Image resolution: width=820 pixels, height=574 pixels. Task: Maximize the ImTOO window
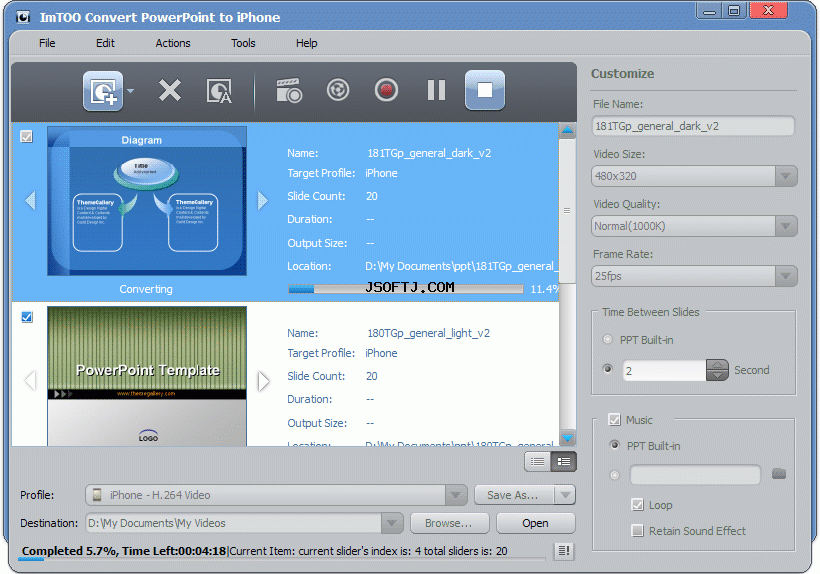tap(735, 10)
